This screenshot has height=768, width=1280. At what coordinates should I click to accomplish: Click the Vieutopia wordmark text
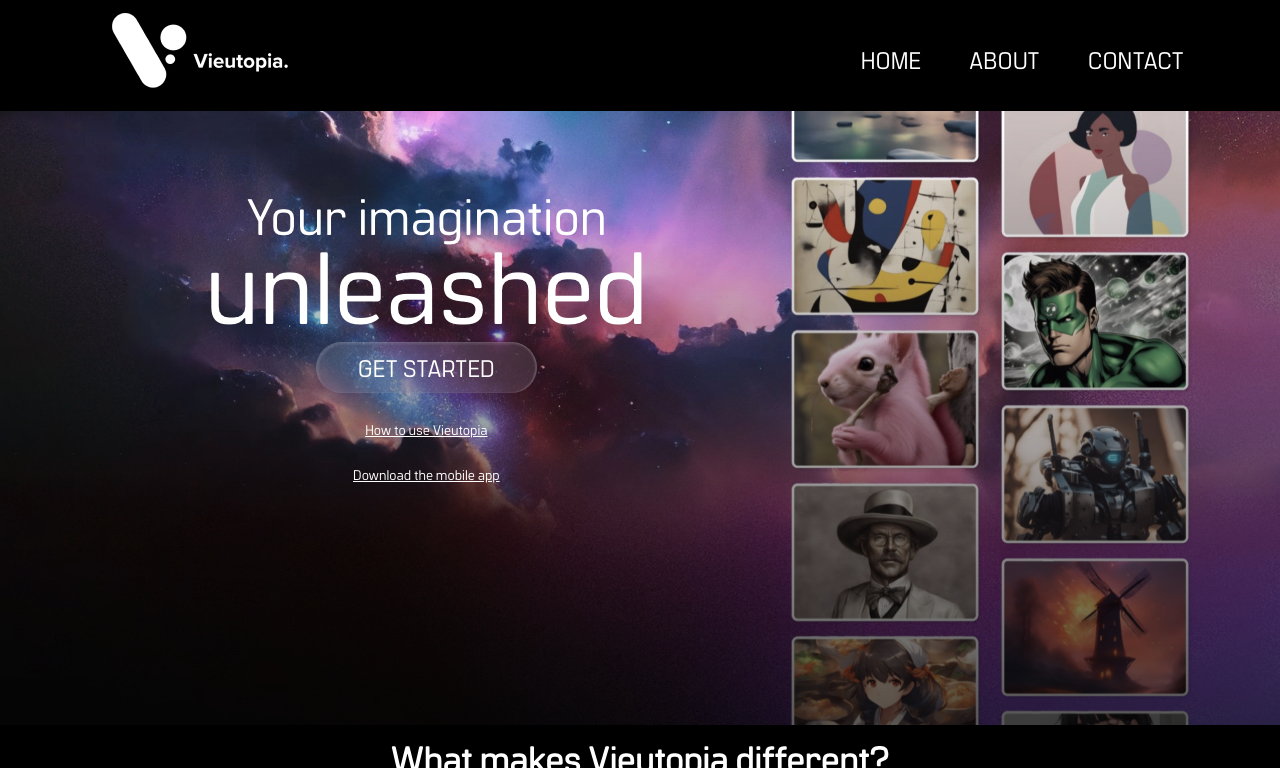click(240, 62)
